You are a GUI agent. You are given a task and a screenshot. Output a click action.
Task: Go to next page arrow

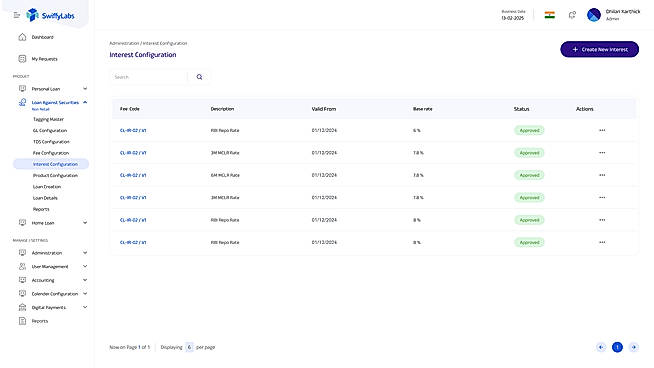point(634,347)
